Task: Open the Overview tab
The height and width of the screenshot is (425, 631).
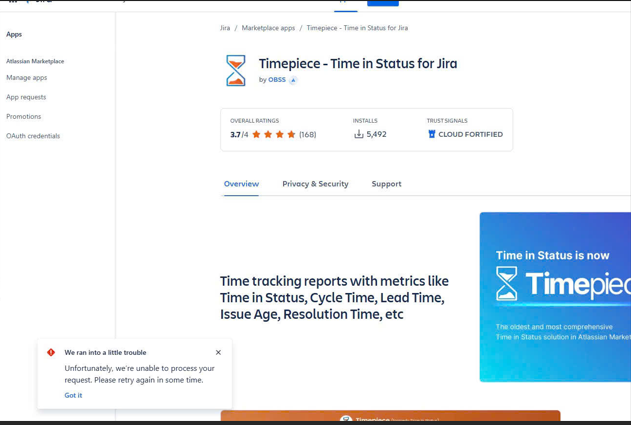Action: point(241,184)
